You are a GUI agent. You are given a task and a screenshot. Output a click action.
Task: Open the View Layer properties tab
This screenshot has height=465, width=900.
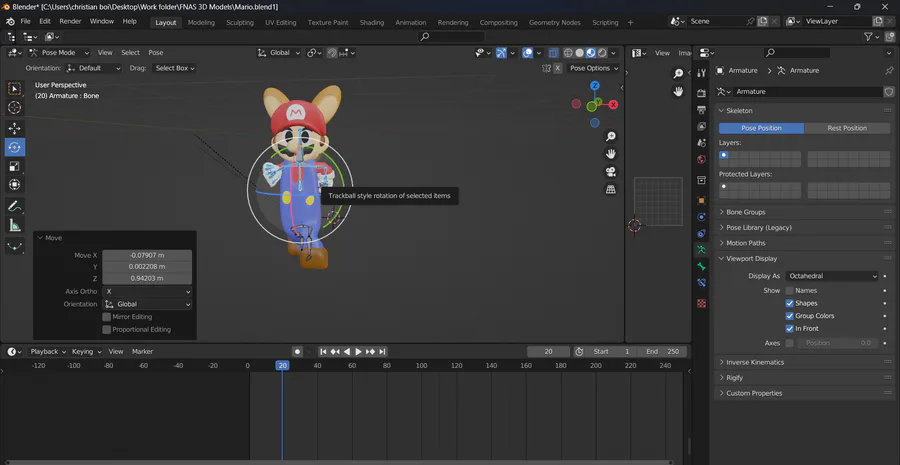(701, 126)
